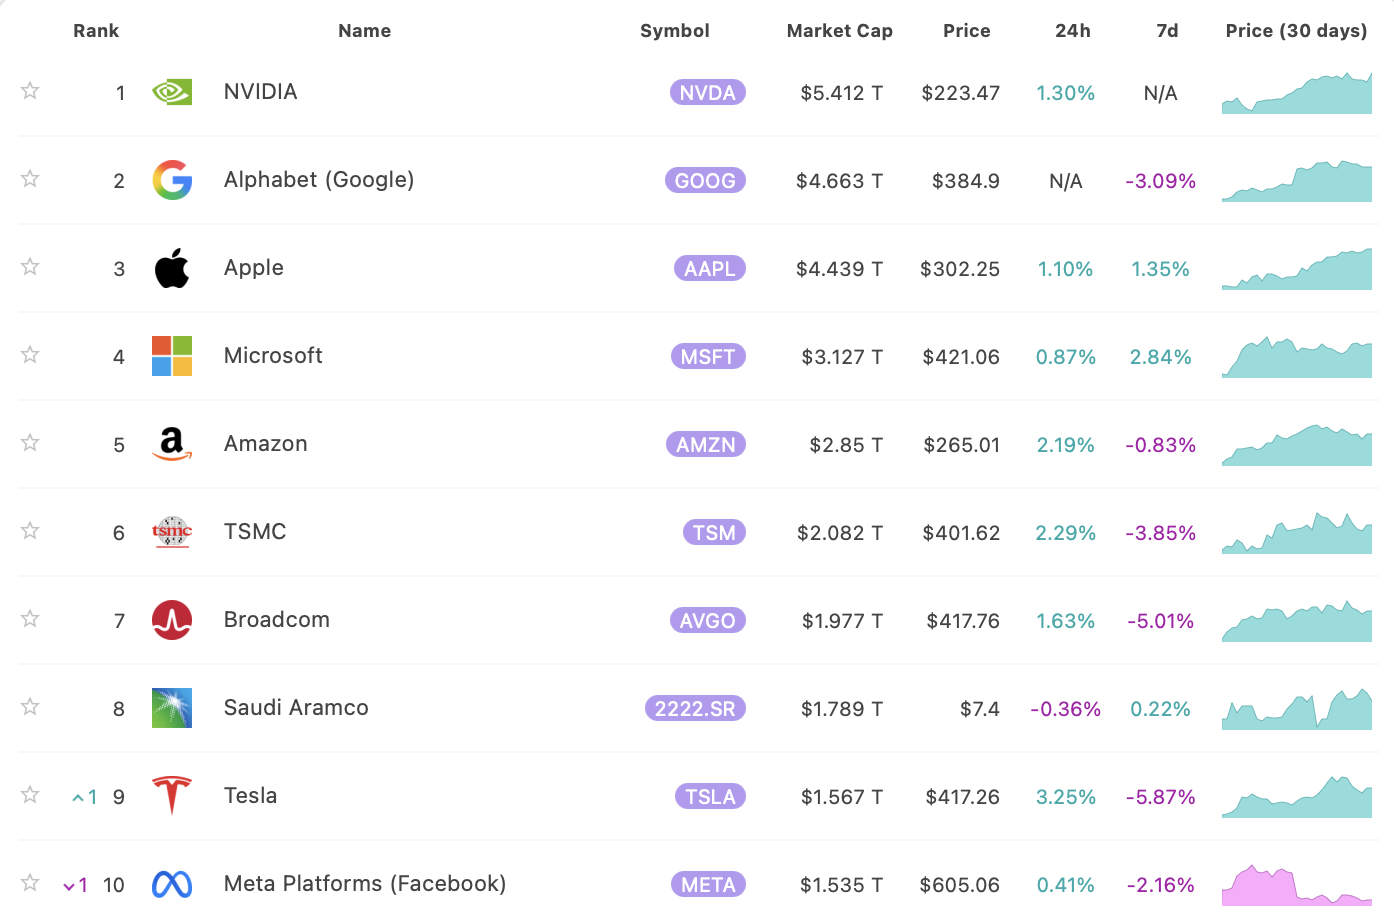
Task: Toggle the Tesla favorite star
Action: [30, 795]
